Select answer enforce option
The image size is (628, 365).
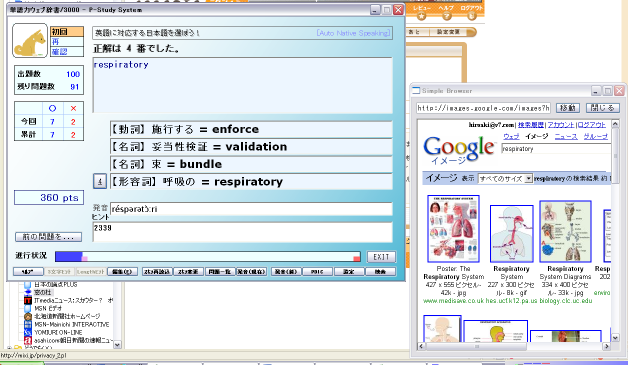[x=251, y=129]
